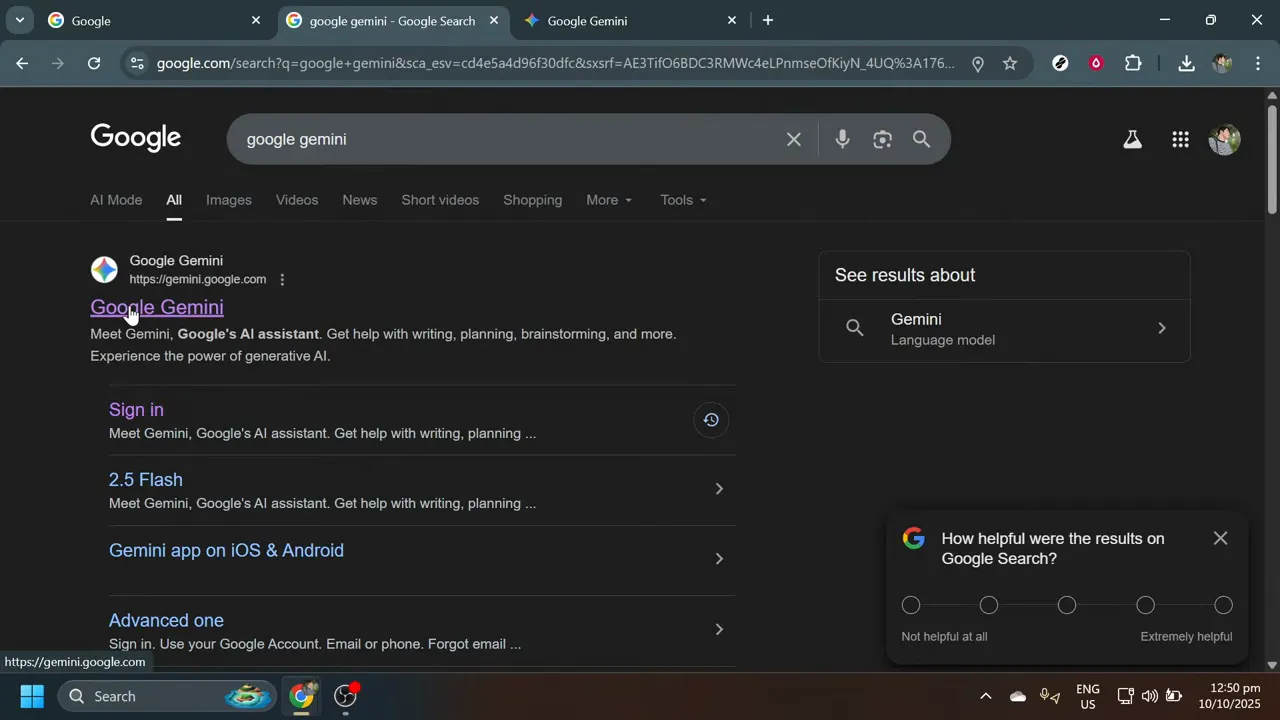Open Chrome from the taskbar
Viewport: 1280px width, 720px height.
[x=302, y=696]
